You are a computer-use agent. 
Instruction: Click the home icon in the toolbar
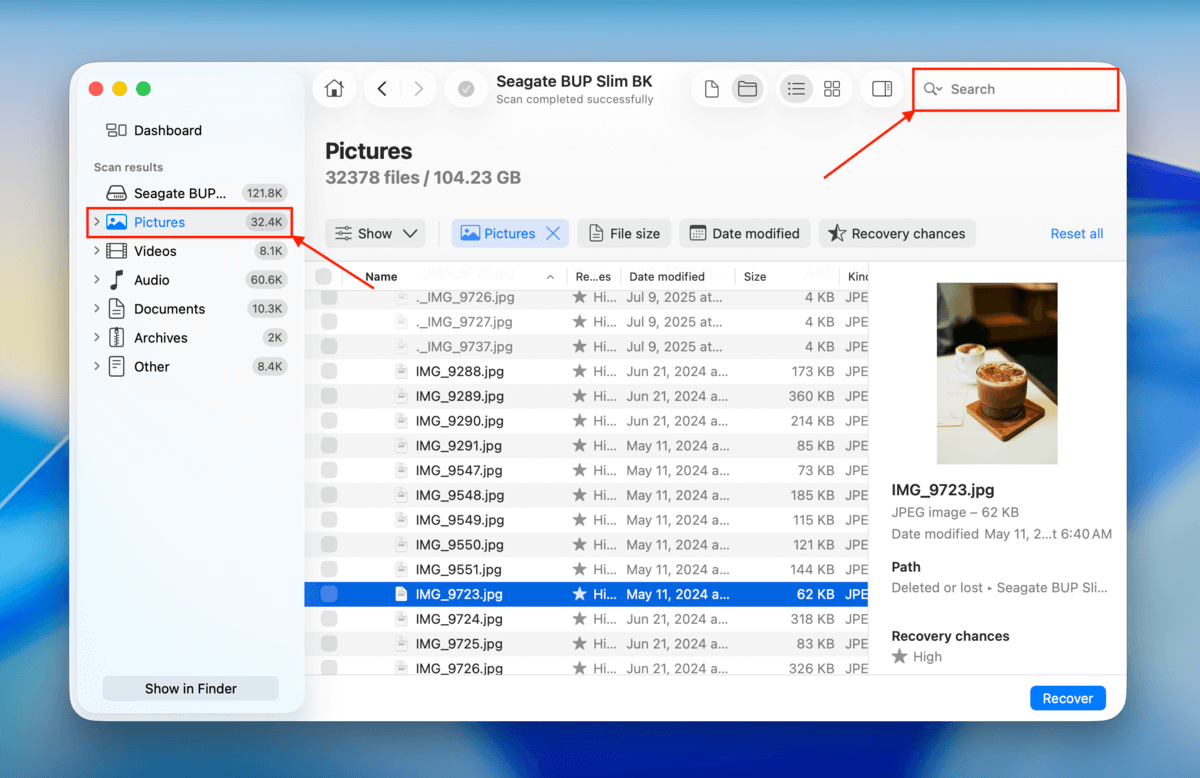[x=334, y=88]
